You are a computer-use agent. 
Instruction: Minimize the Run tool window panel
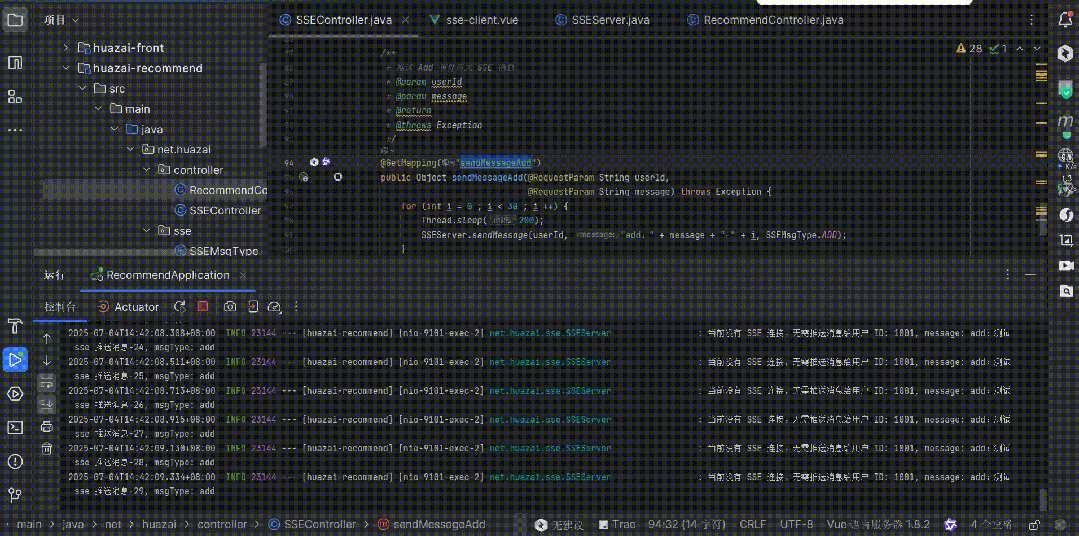[x=1031, y=275]
